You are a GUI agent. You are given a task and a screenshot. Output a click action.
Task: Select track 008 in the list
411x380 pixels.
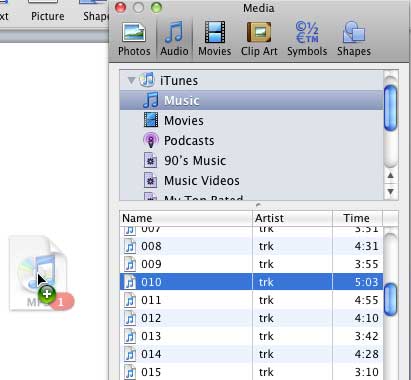coord(251,246)
